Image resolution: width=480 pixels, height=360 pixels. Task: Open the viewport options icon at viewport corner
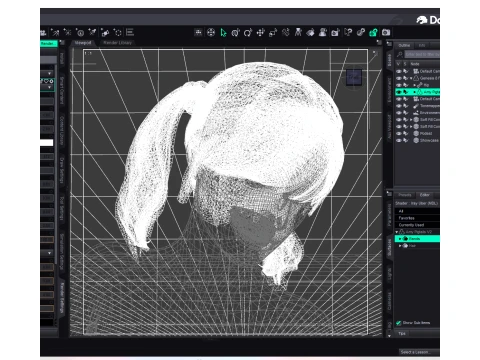[x=379, y=42]
